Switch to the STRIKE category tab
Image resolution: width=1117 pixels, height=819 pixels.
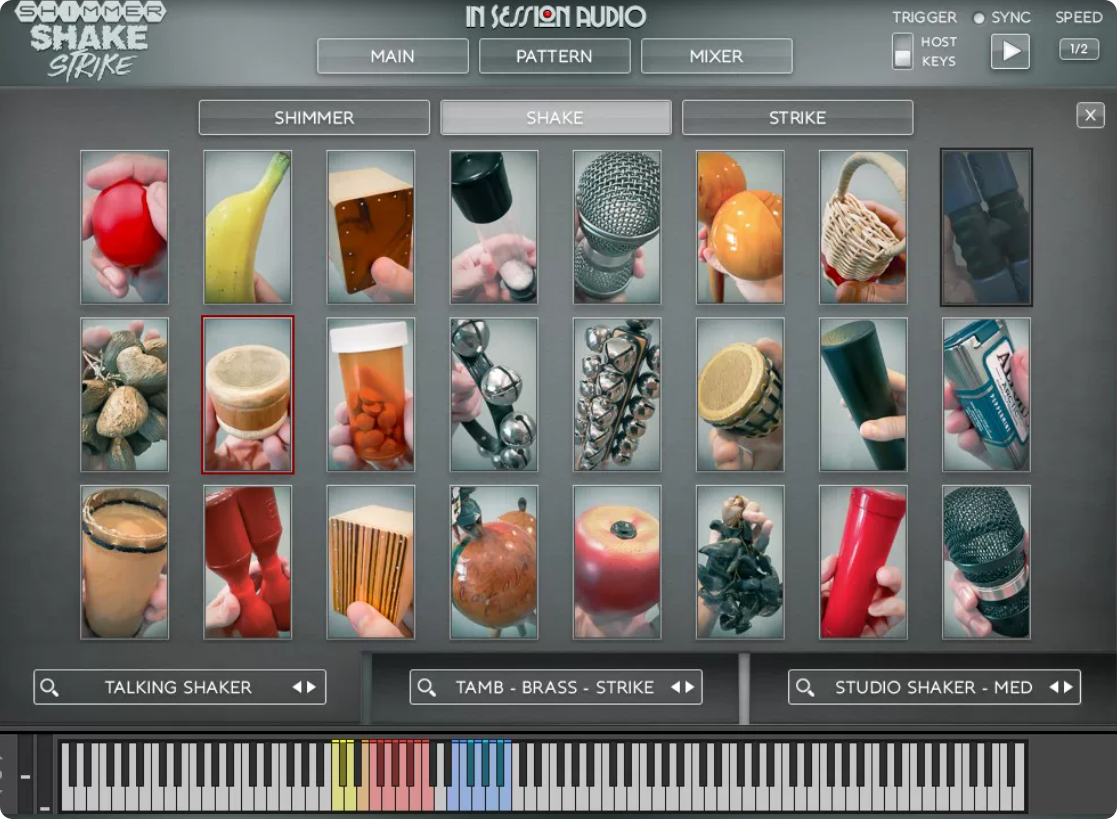797,118
